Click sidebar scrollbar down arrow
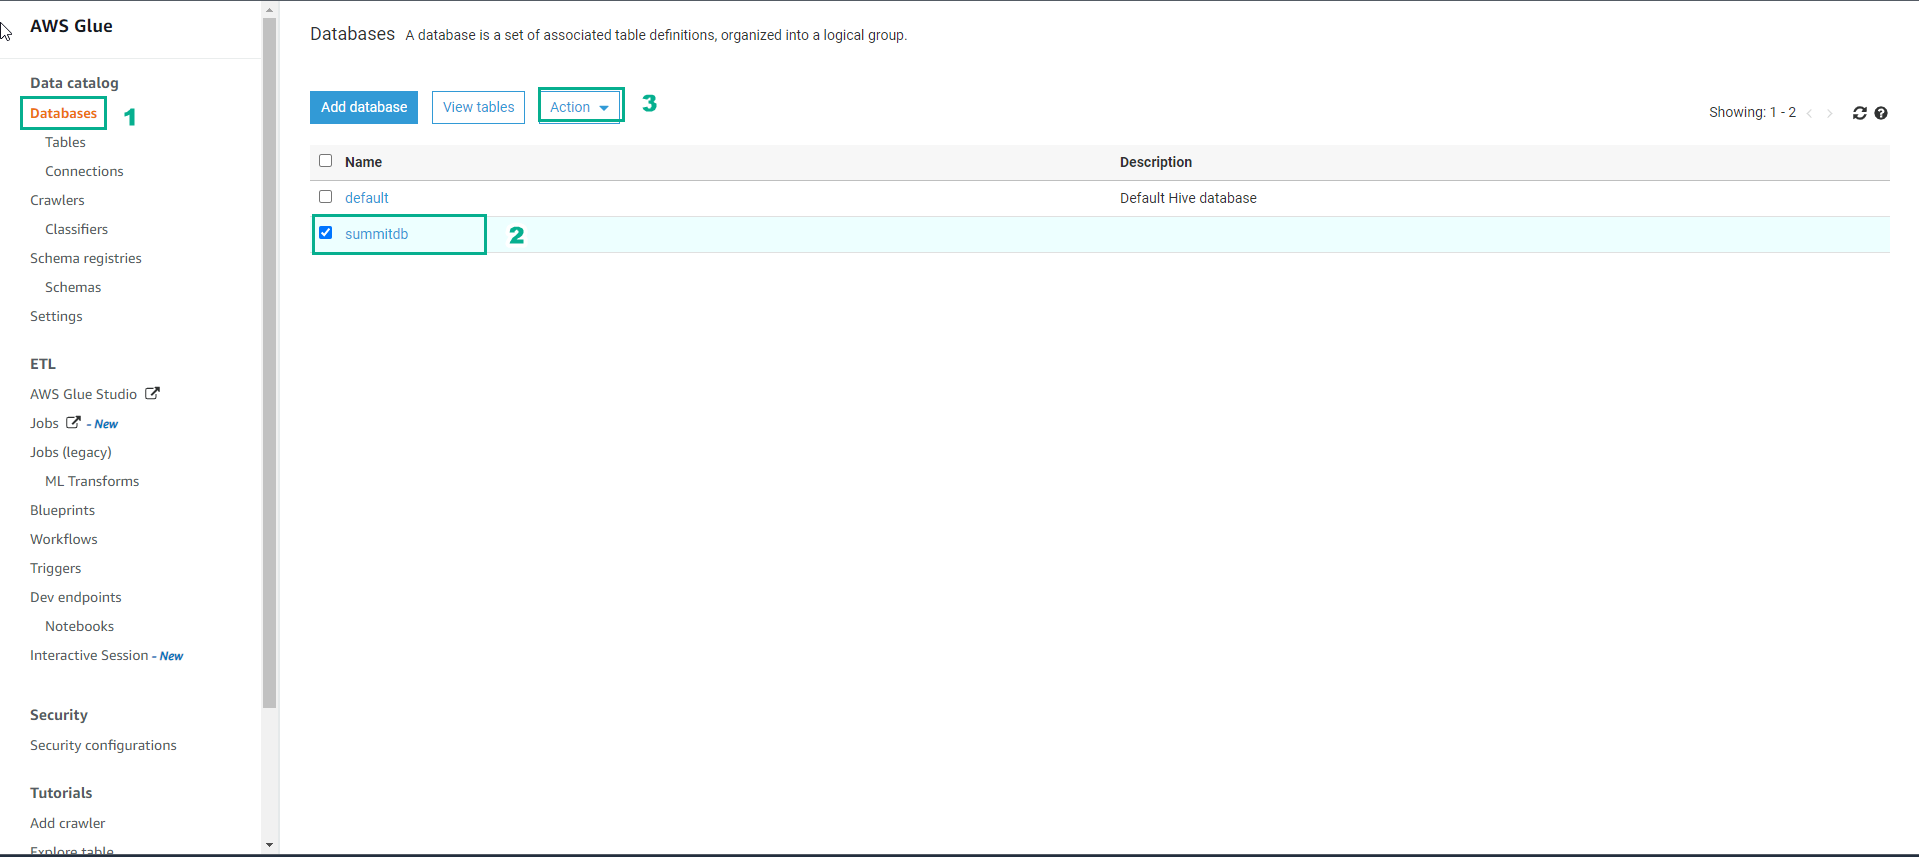This screenshot has height=857, width=1919. [269, 845]
